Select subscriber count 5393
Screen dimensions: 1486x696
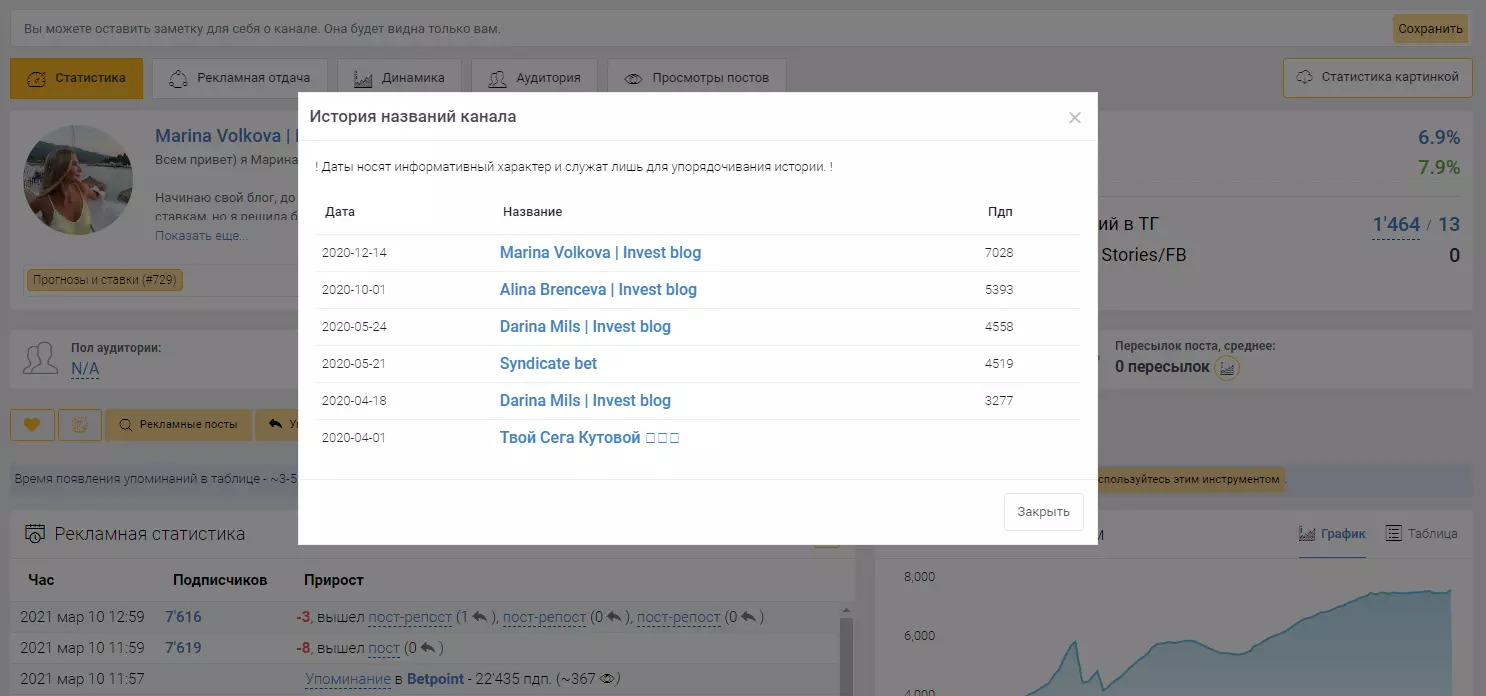(999, 290)
